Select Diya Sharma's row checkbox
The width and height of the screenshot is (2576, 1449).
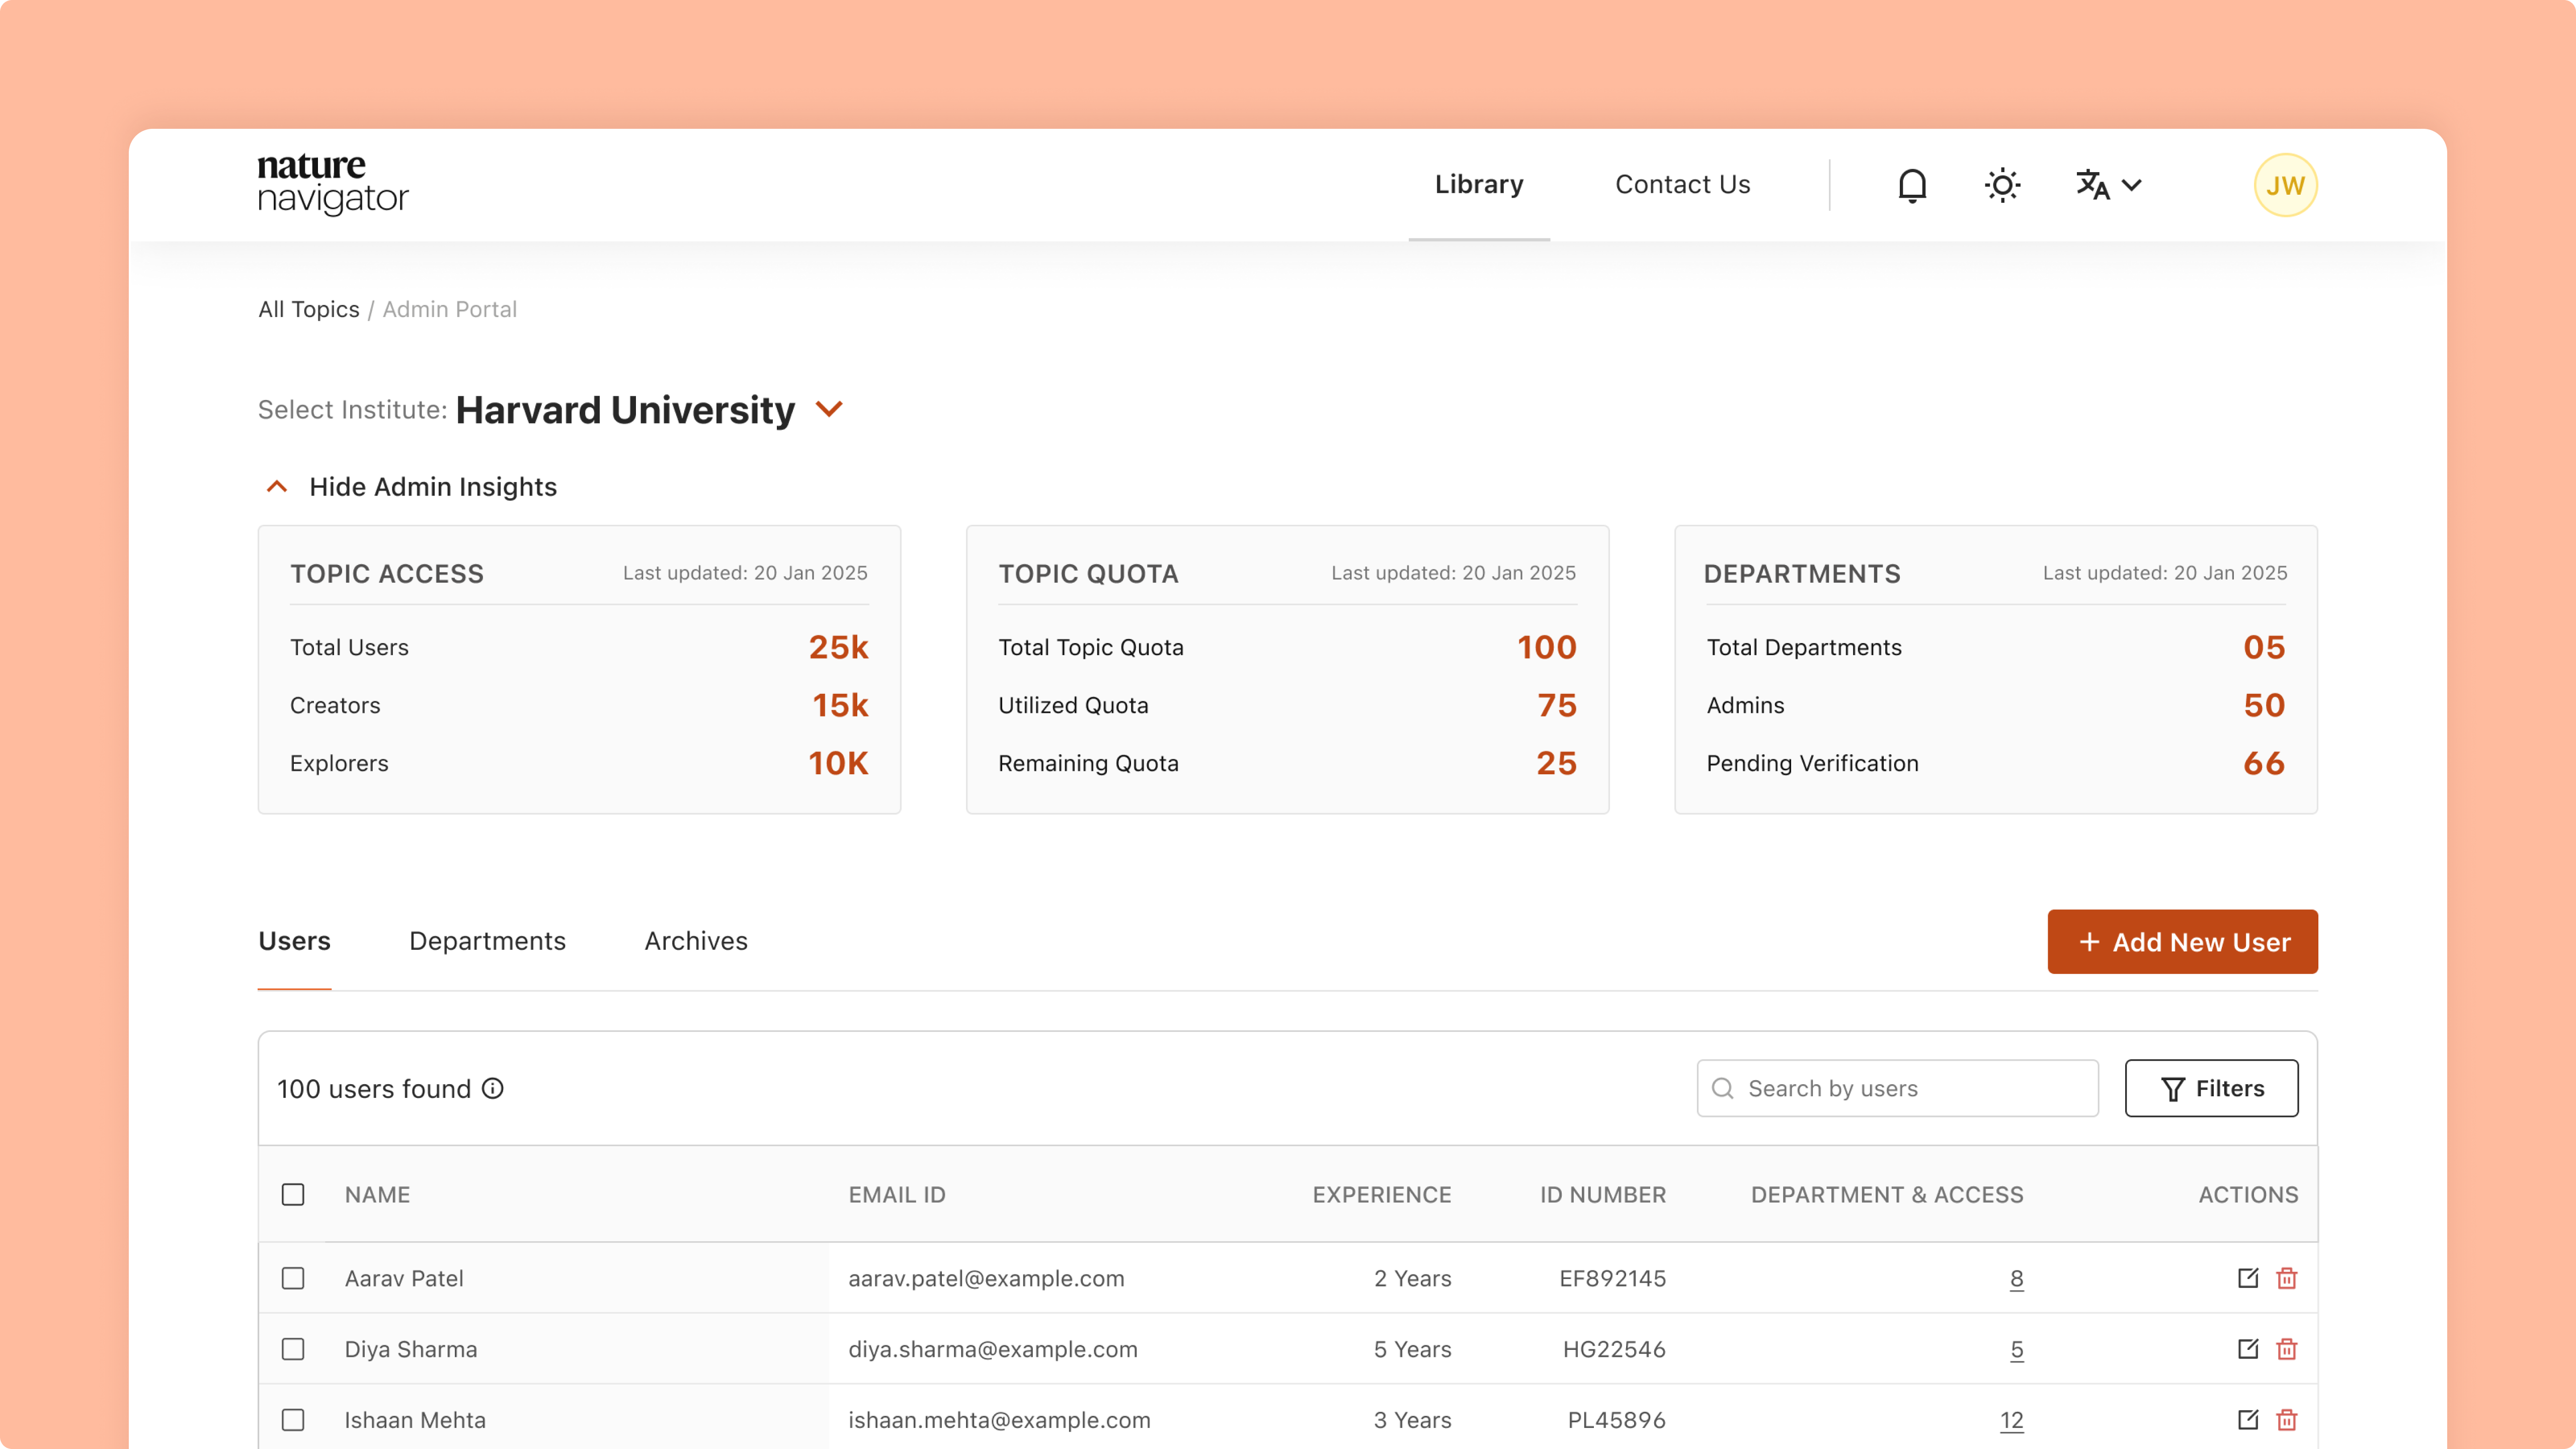(x=293, y=1349)
